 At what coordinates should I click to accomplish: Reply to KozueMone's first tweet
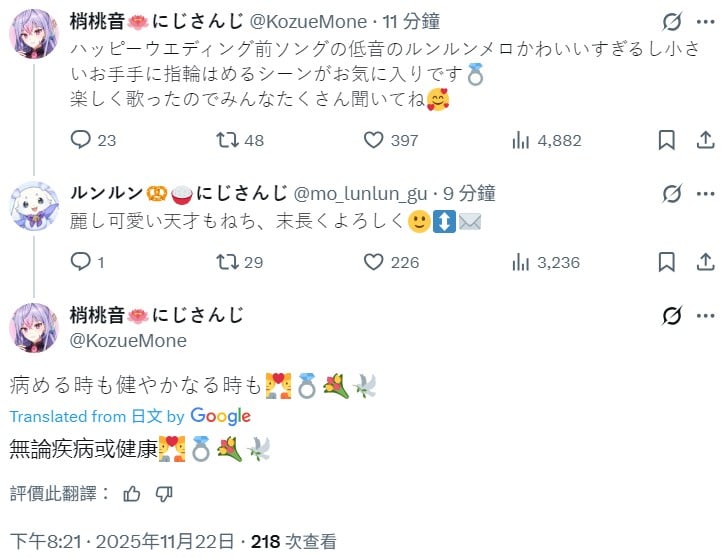point(81,140)
